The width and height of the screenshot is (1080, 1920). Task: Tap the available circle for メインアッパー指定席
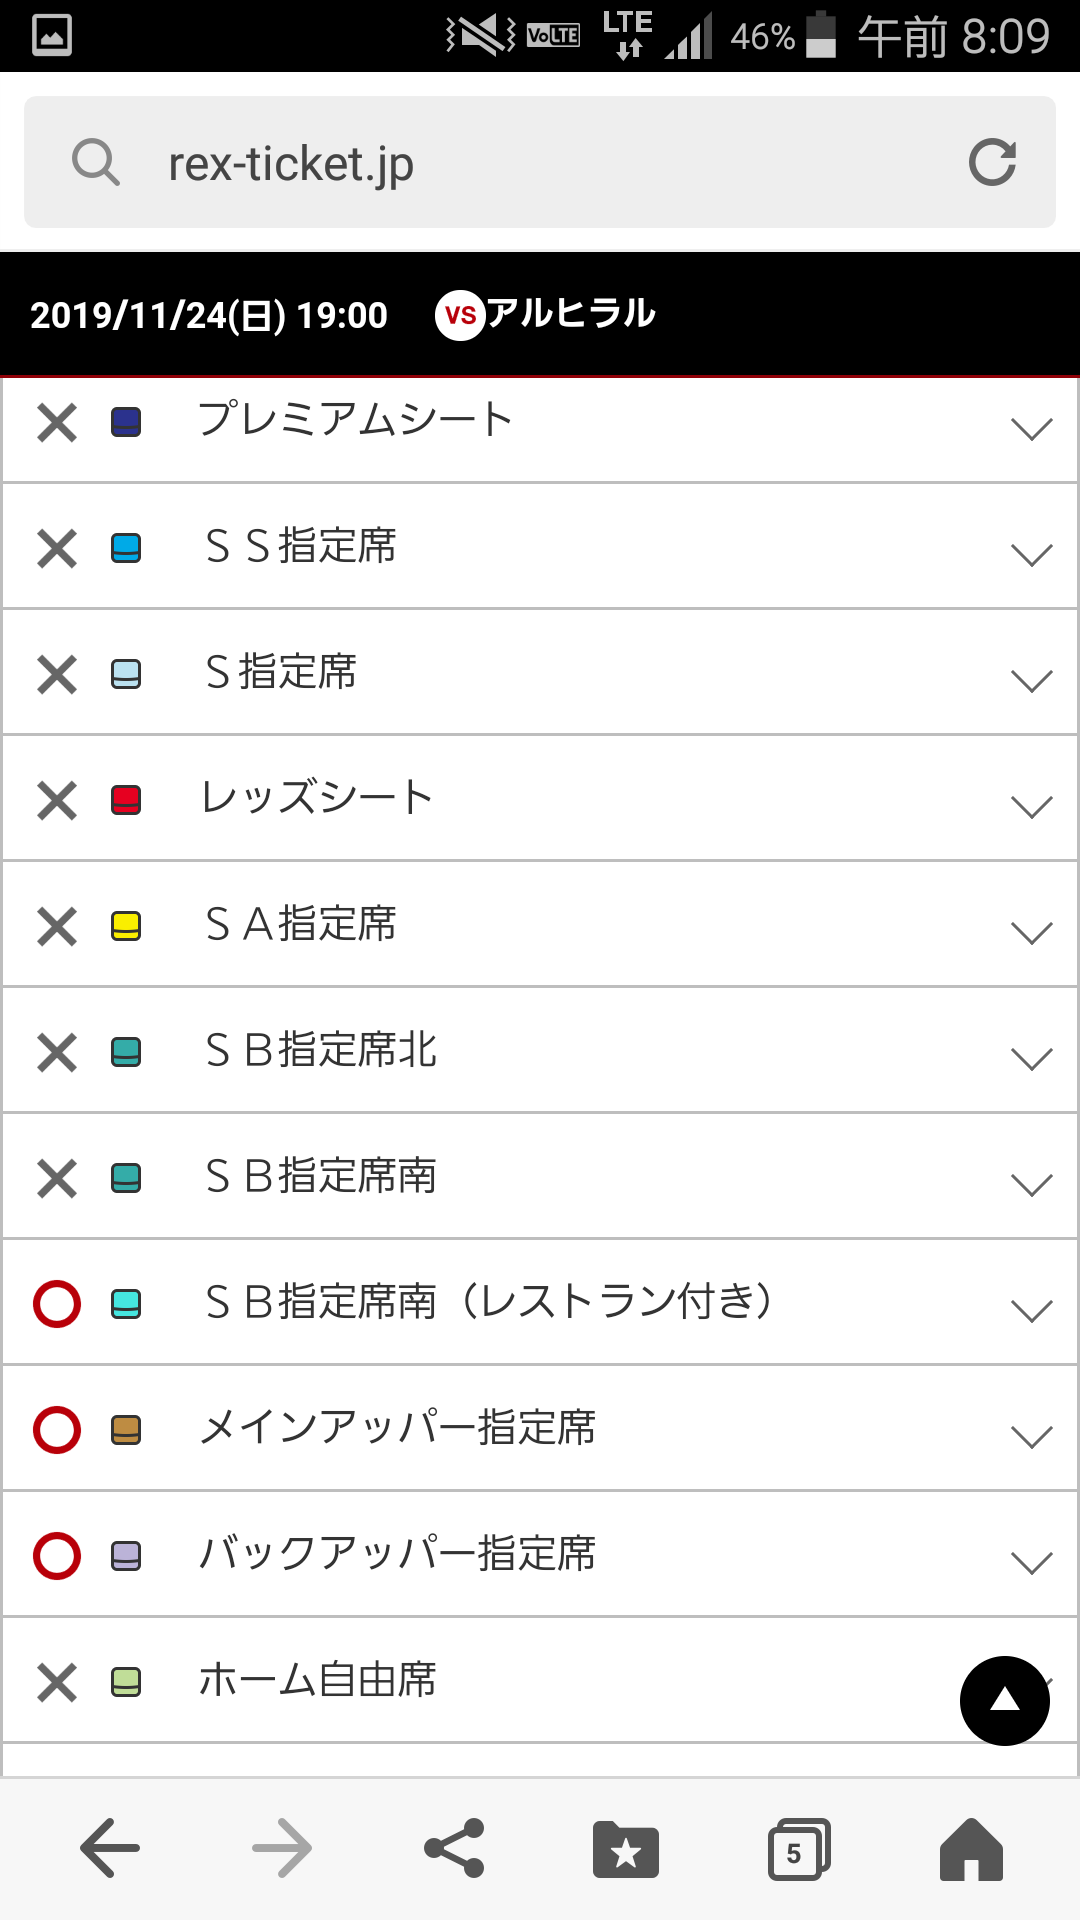click(57, 1429)
